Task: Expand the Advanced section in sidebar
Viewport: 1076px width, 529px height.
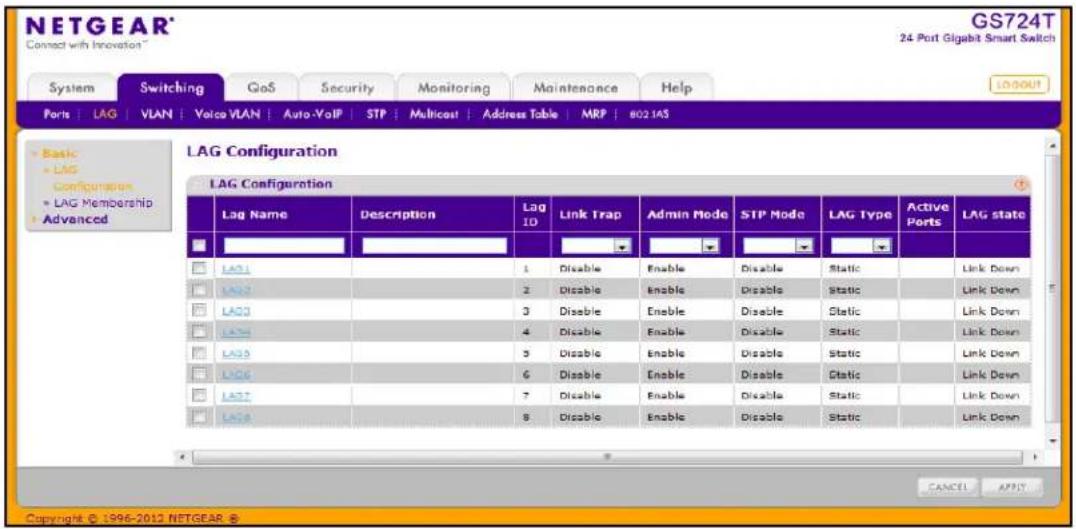Action: [75, 220]
